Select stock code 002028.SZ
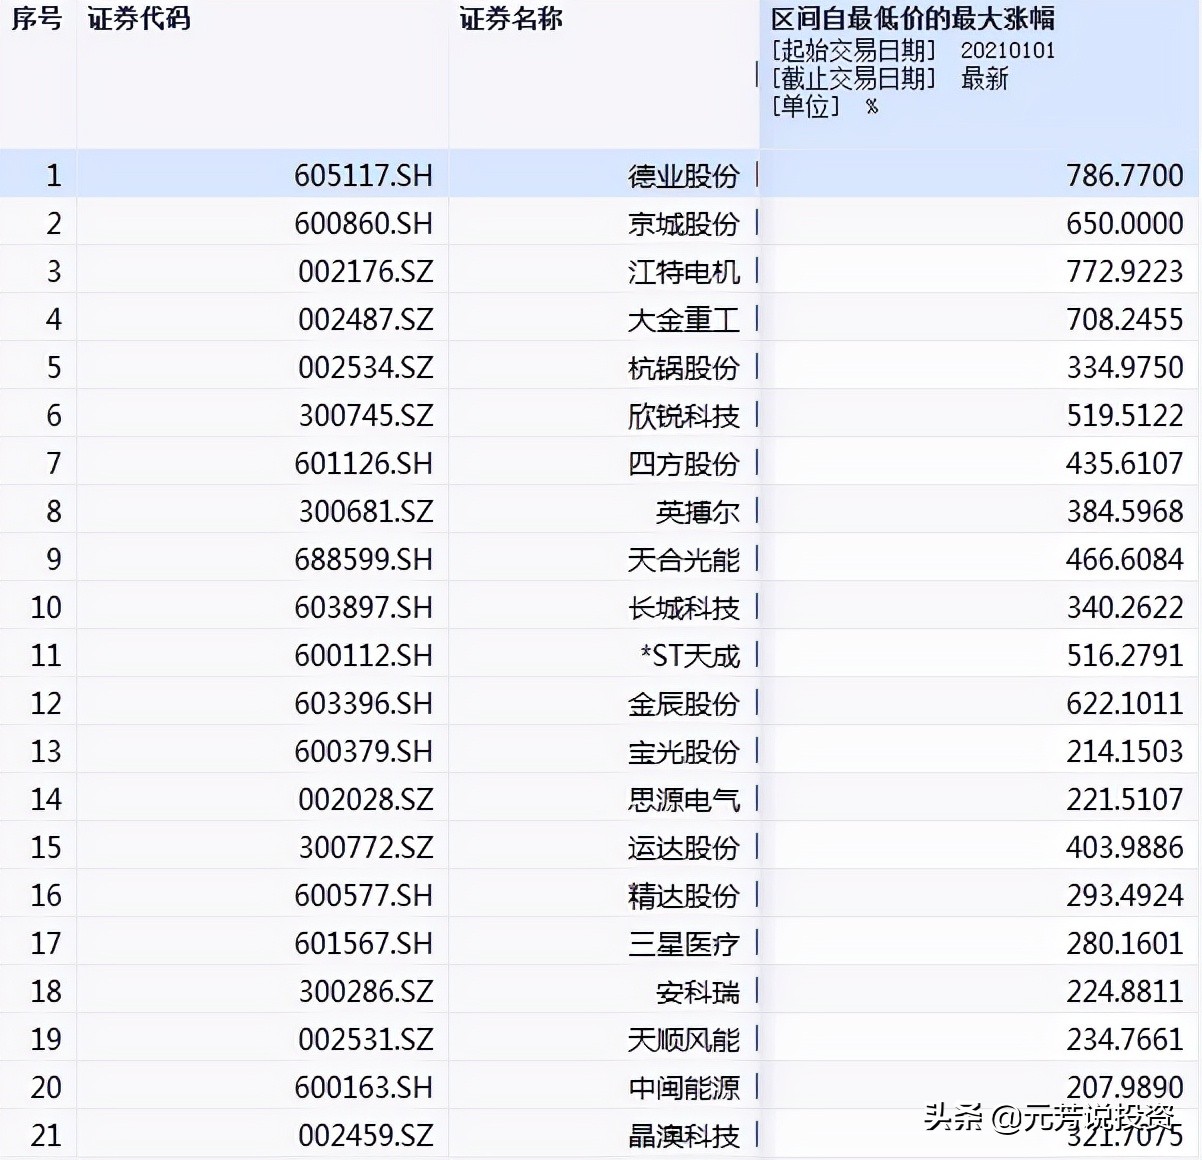The image size is (1202, 1160). click(x=365, y=800)
